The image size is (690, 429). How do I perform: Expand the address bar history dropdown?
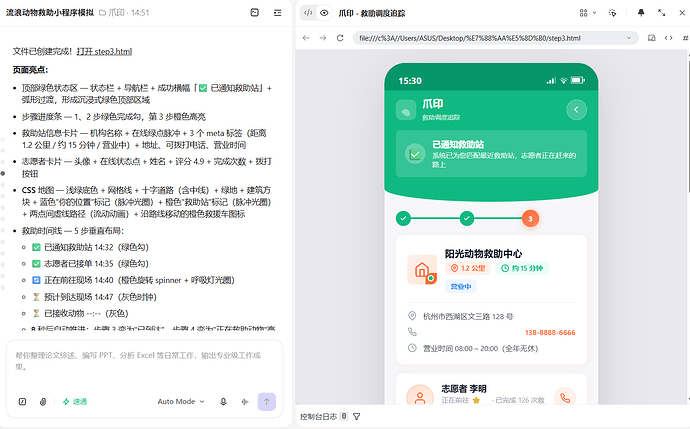point(629,38)
